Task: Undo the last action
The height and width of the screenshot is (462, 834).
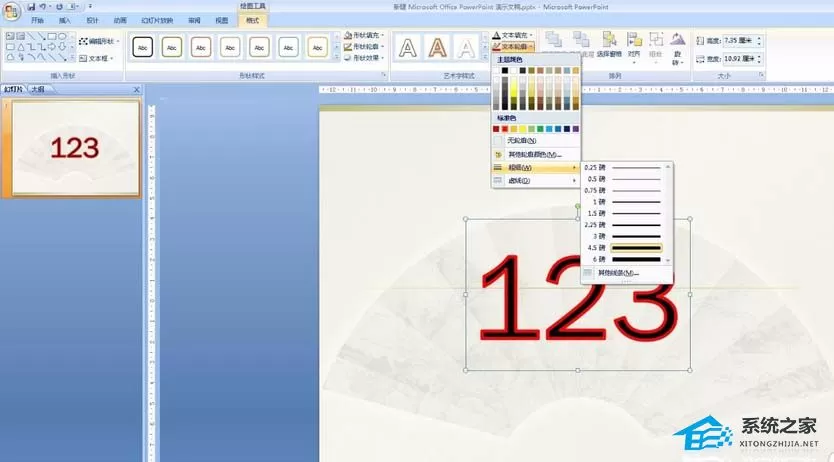Action: pos(43,7)
